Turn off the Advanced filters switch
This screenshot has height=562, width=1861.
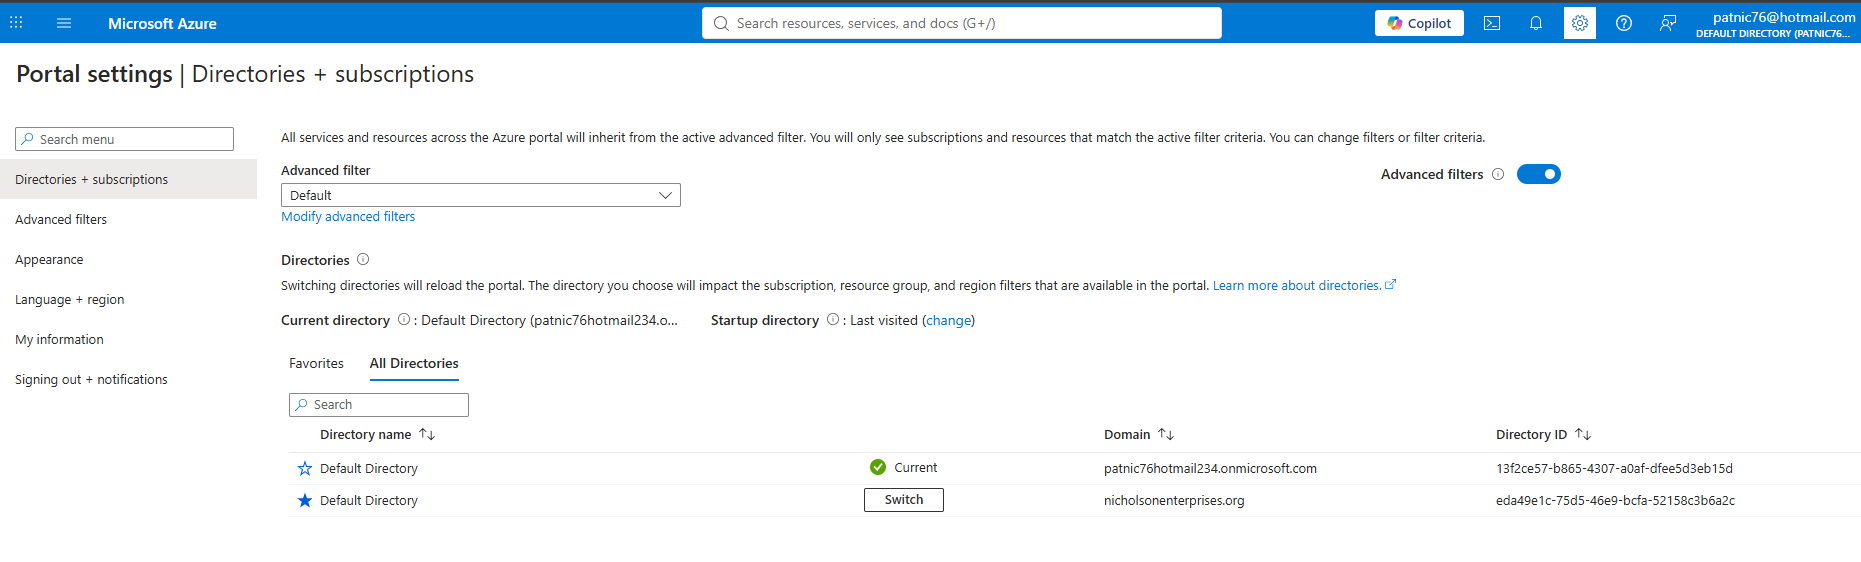[x=1539, y=174]
